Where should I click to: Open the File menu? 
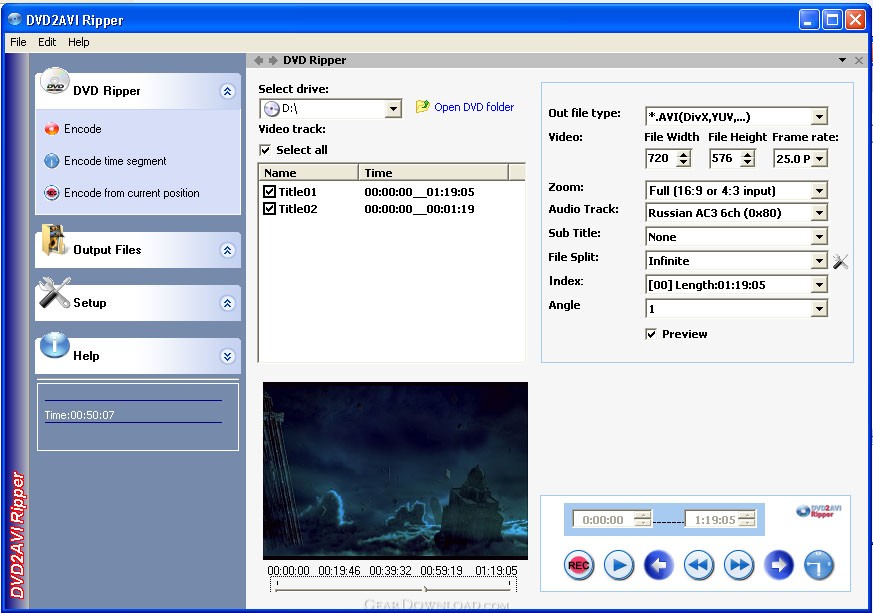18,42
